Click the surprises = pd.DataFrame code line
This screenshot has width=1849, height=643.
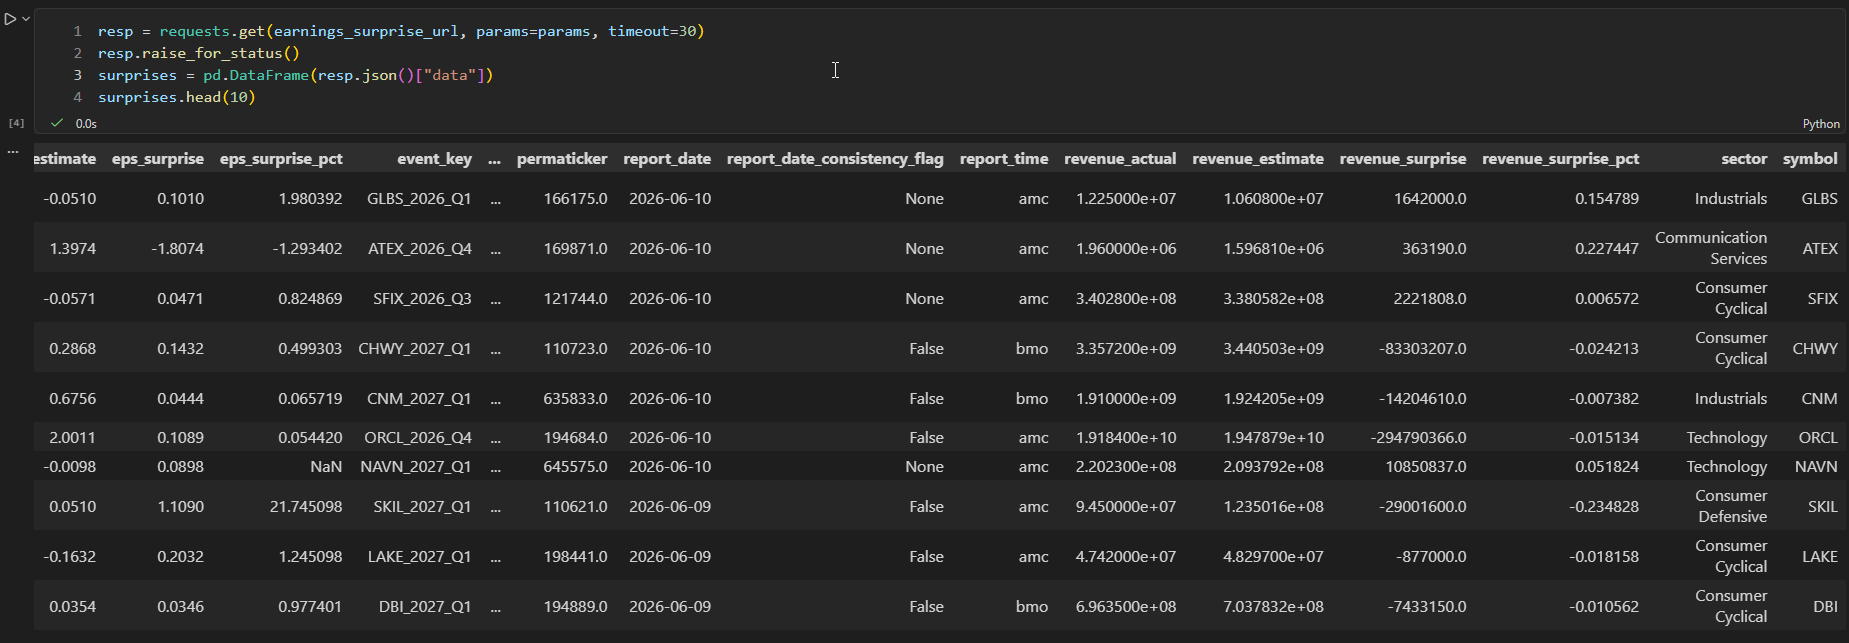[296, 75]
